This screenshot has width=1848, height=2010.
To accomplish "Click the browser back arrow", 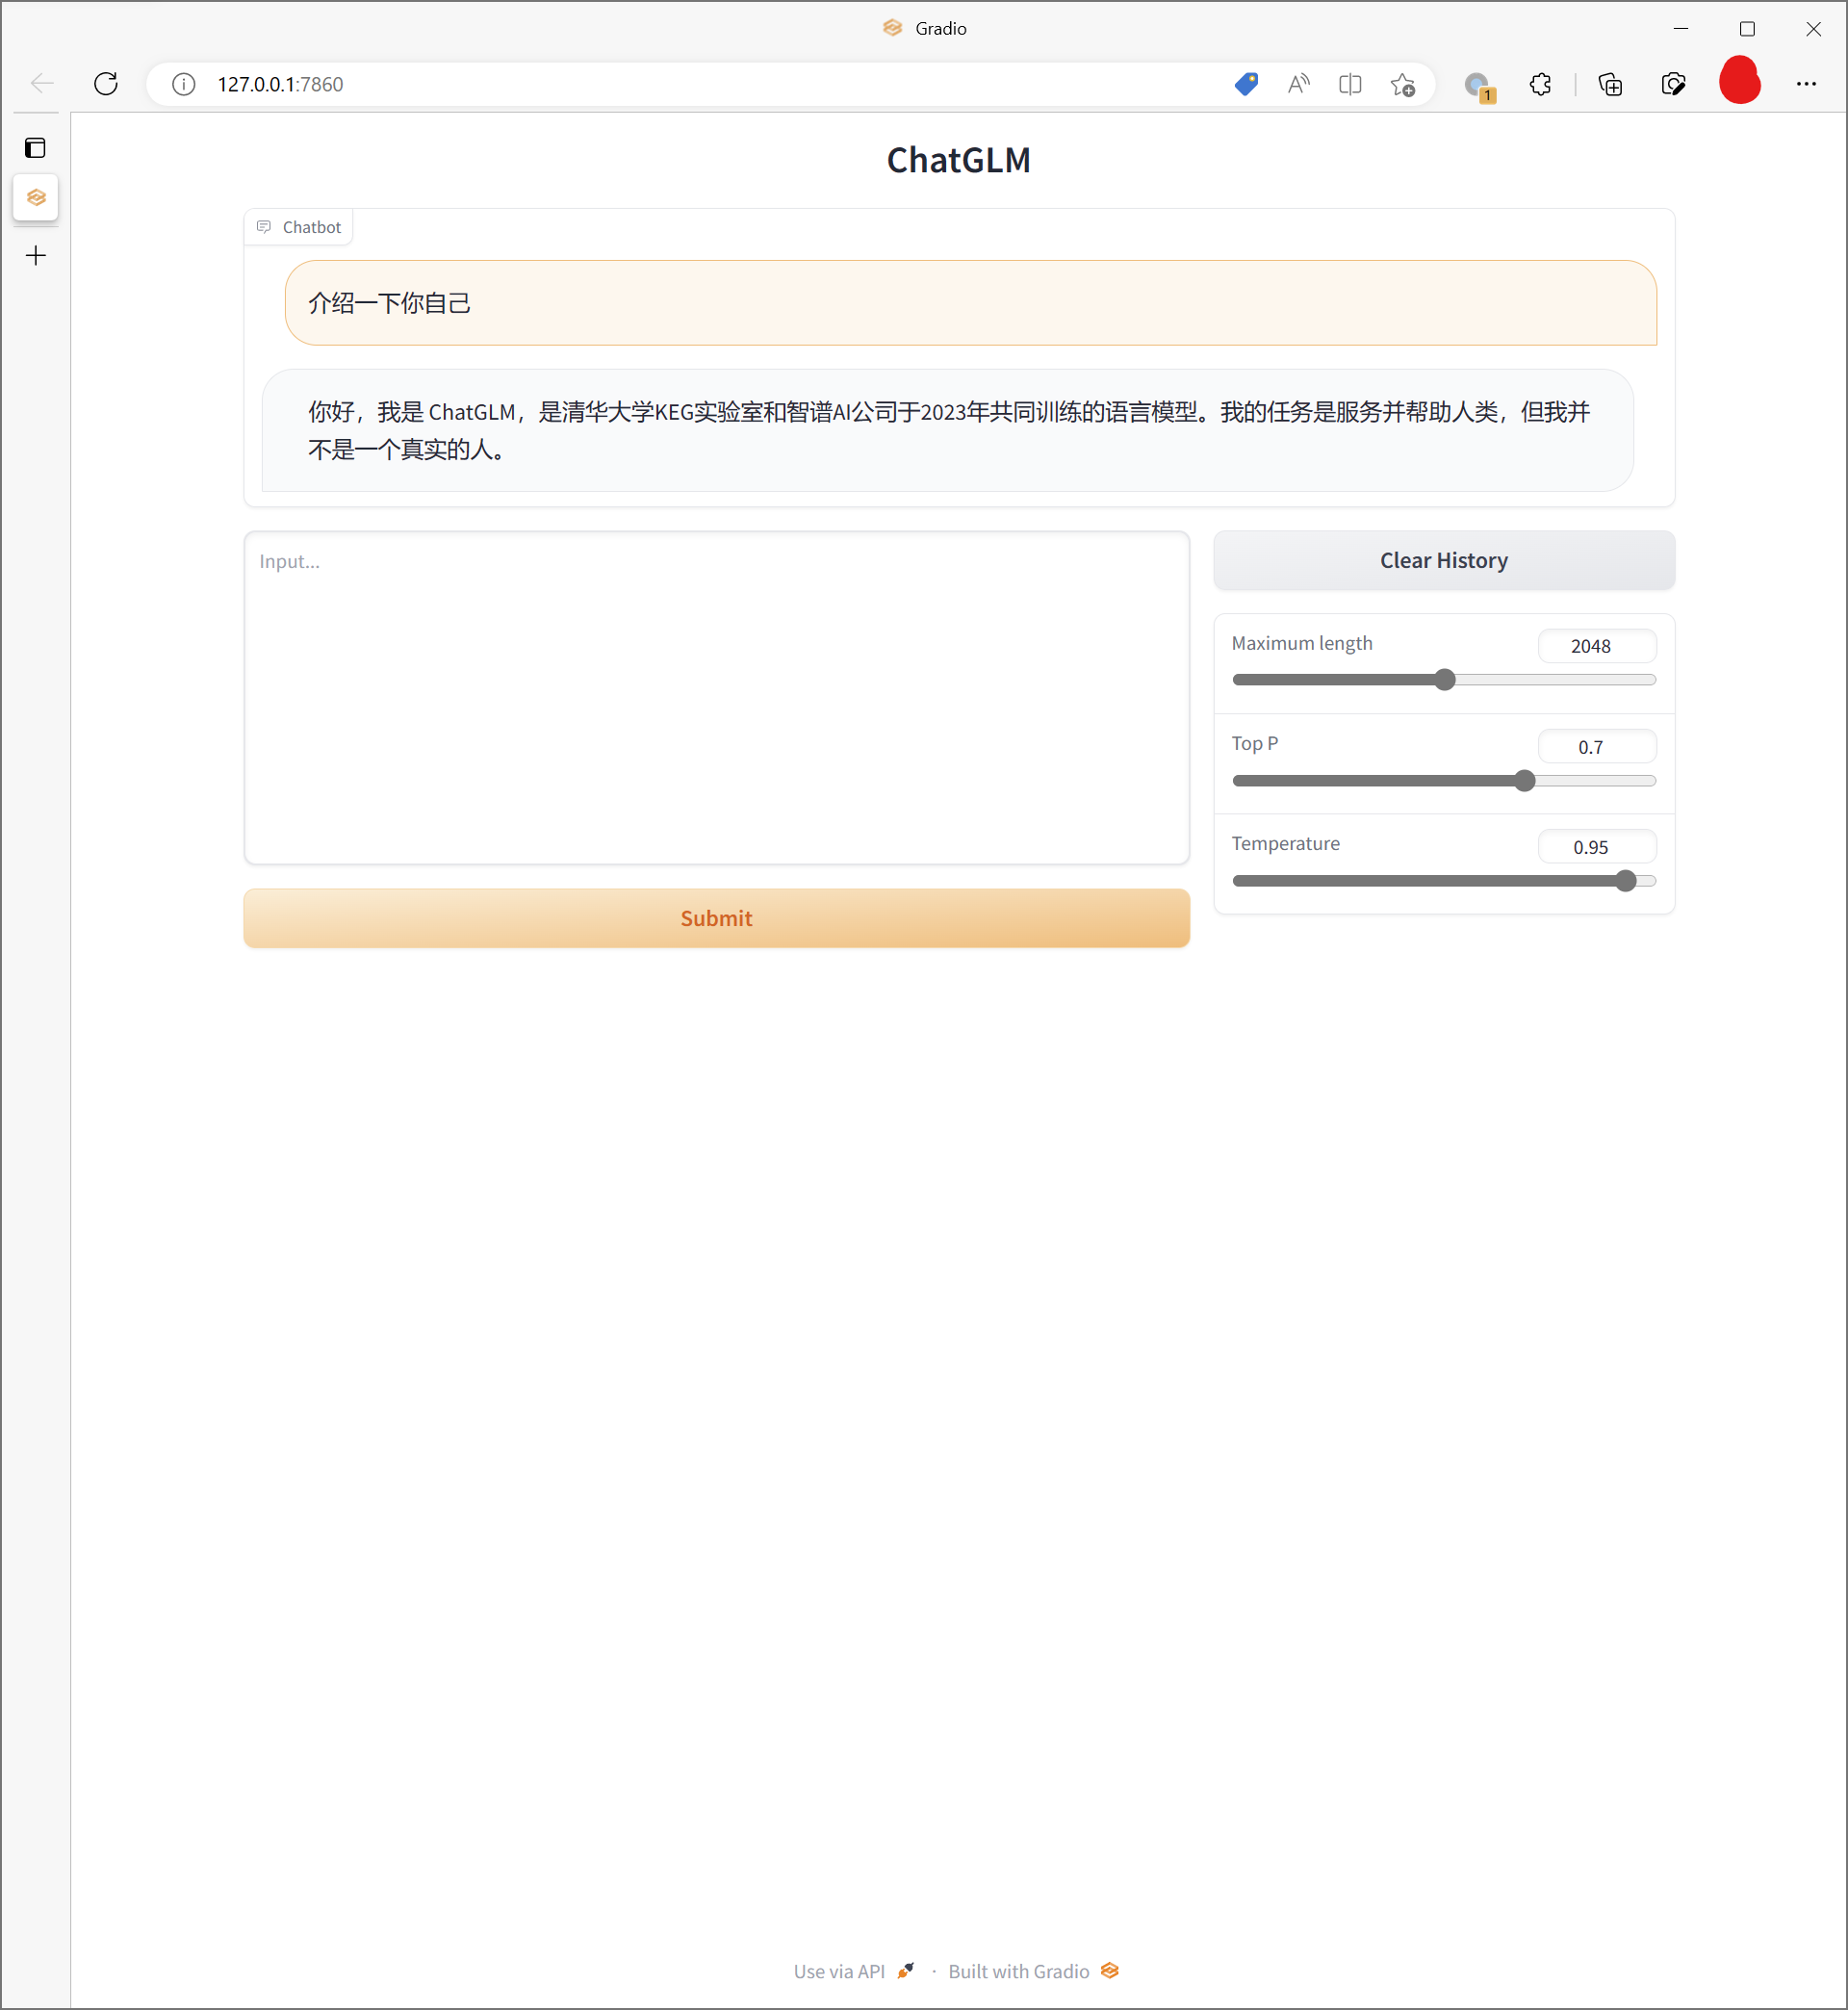I will click(x=42, y=84).
